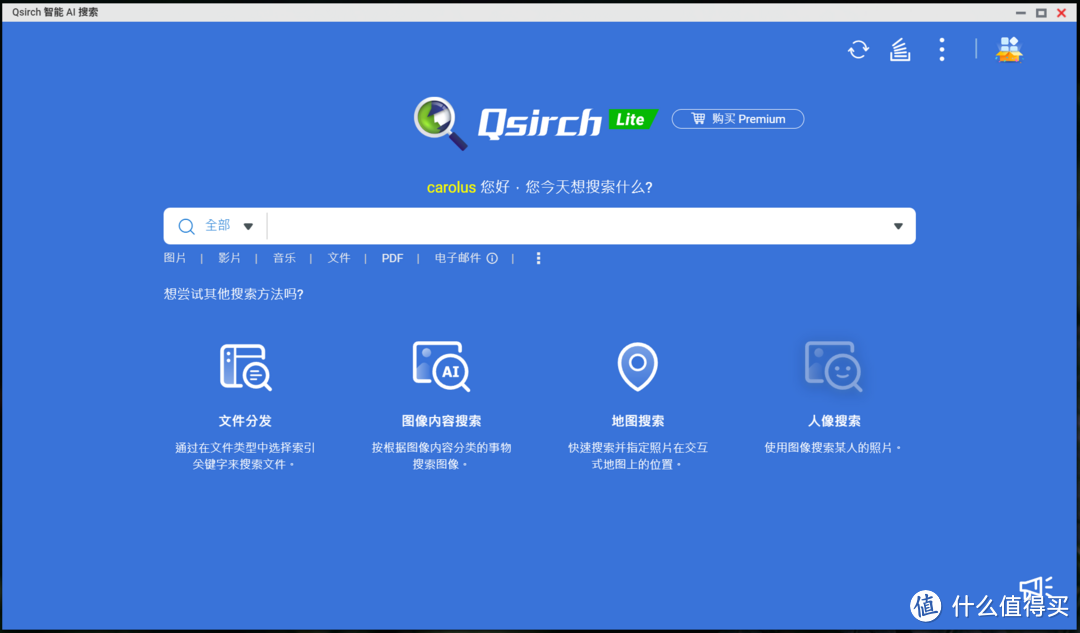The height and width of the screenshot is (633, 1080).
Task: Show more file type filters
Action: pos(539,258)
